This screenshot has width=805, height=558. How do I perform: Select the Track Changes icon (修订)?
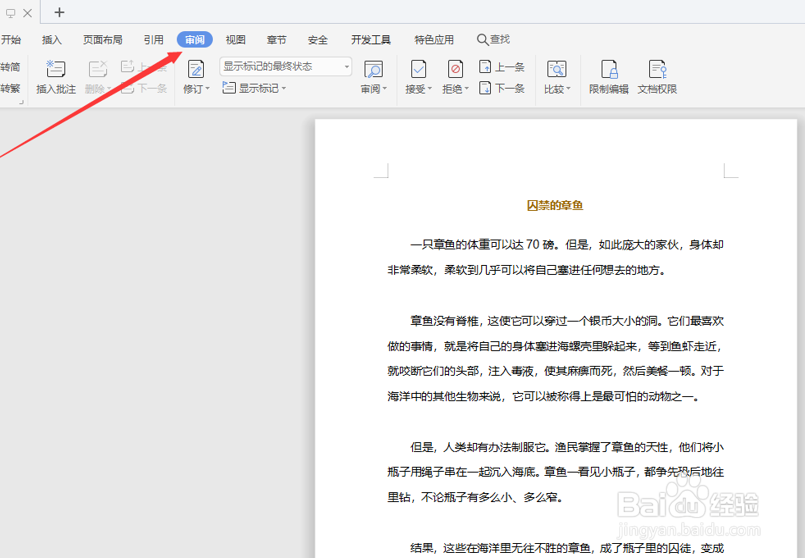pyautogui.click(x=196, y=69)
